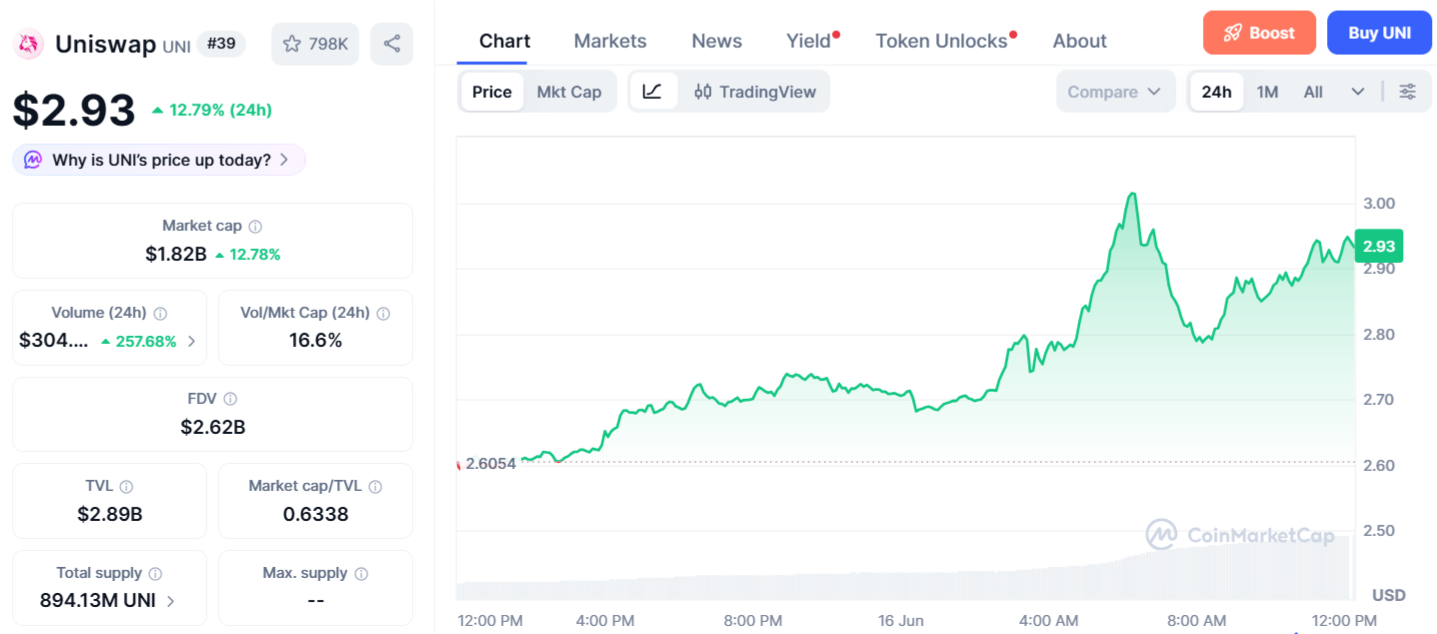1437x634 pixels.
Task: Click the USD currency label on chart
Action: point(1389,595)
